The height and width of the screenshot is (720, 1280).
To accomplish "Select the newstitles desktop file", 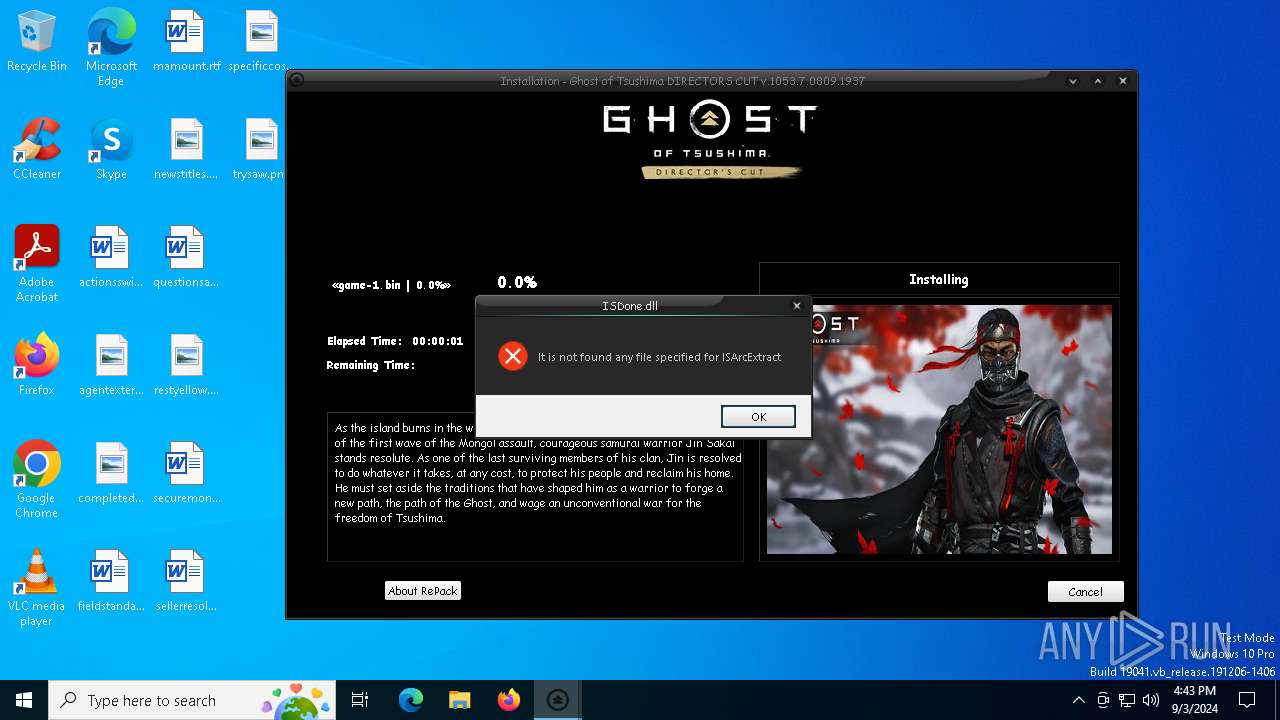I will (x=186, y=150).
